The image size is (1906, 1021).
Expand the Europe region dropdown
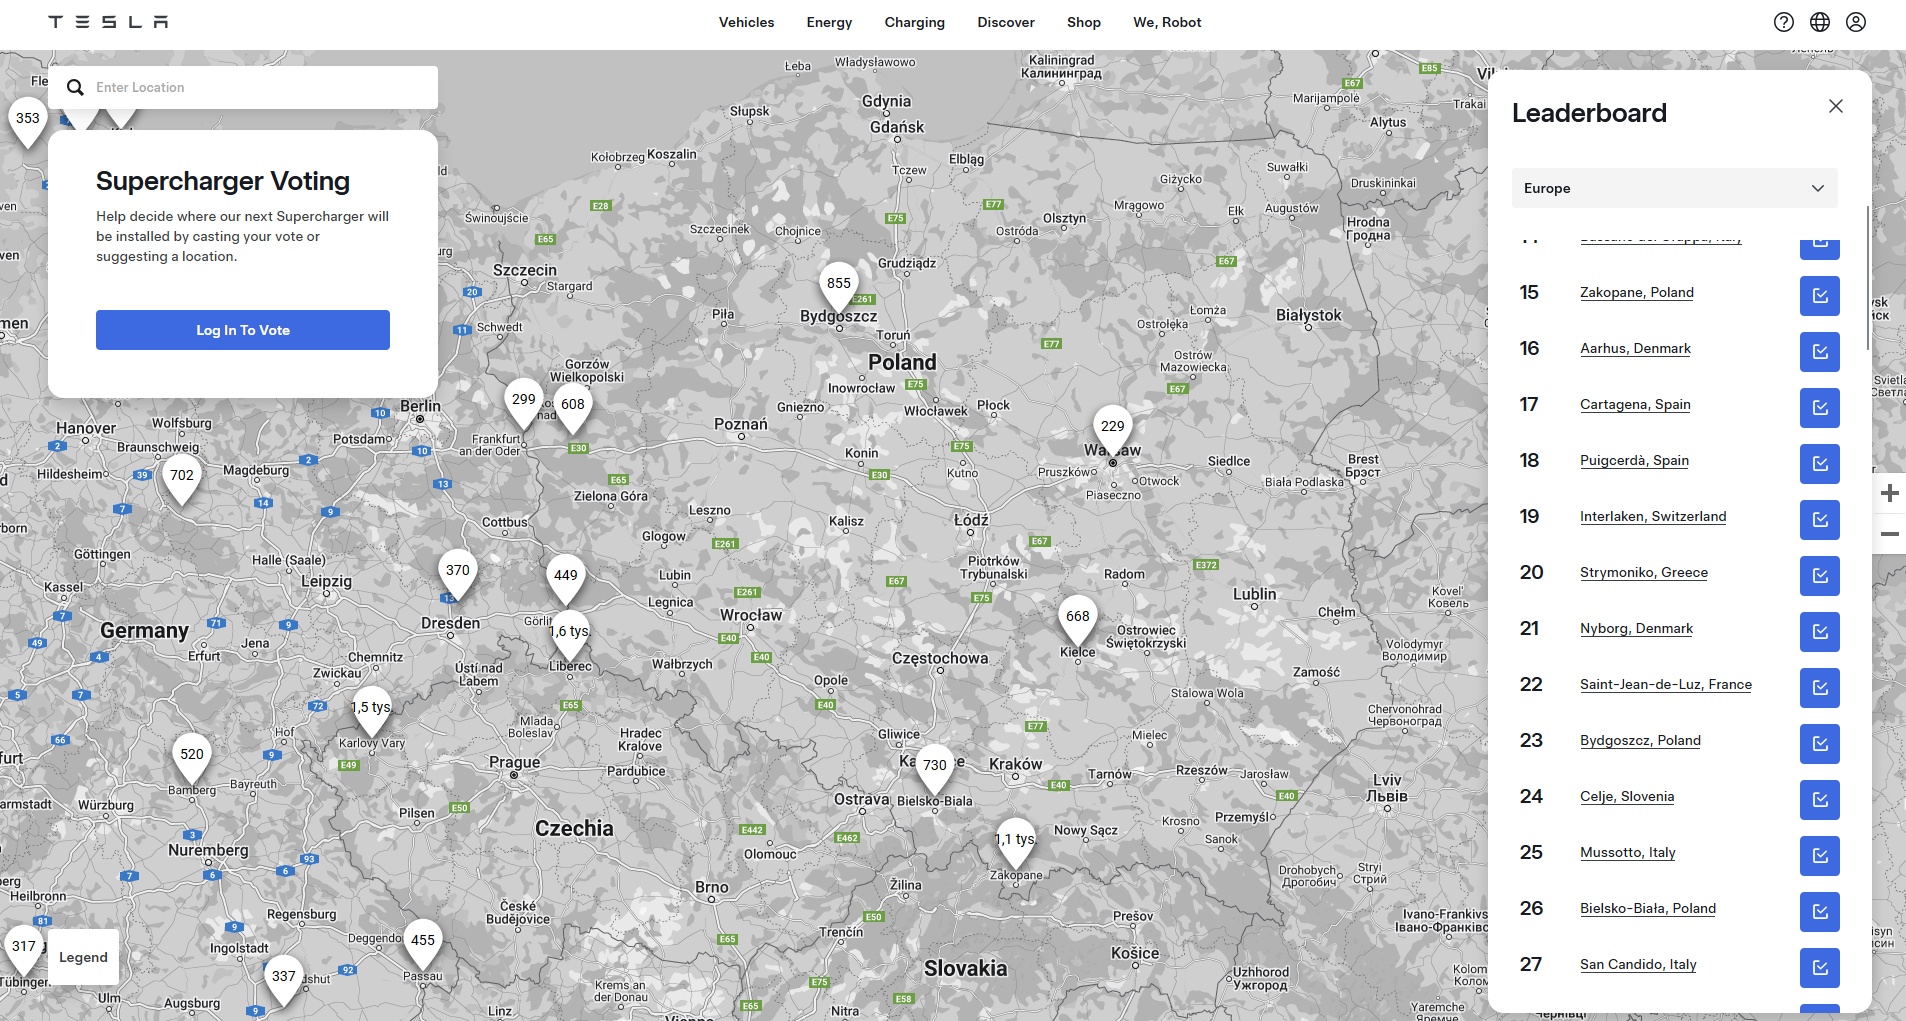coord(1674,188)
